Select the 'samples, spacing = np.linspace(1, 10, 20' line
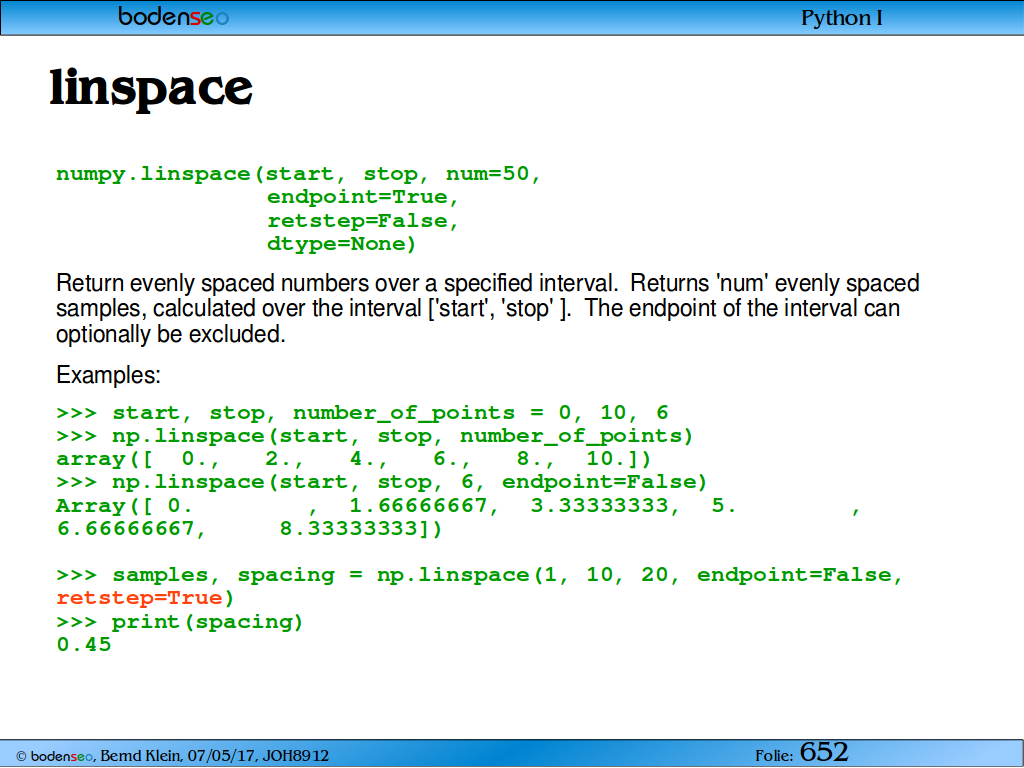The height and width of the screenshot is (768, 1024). [x=479, y=575]
